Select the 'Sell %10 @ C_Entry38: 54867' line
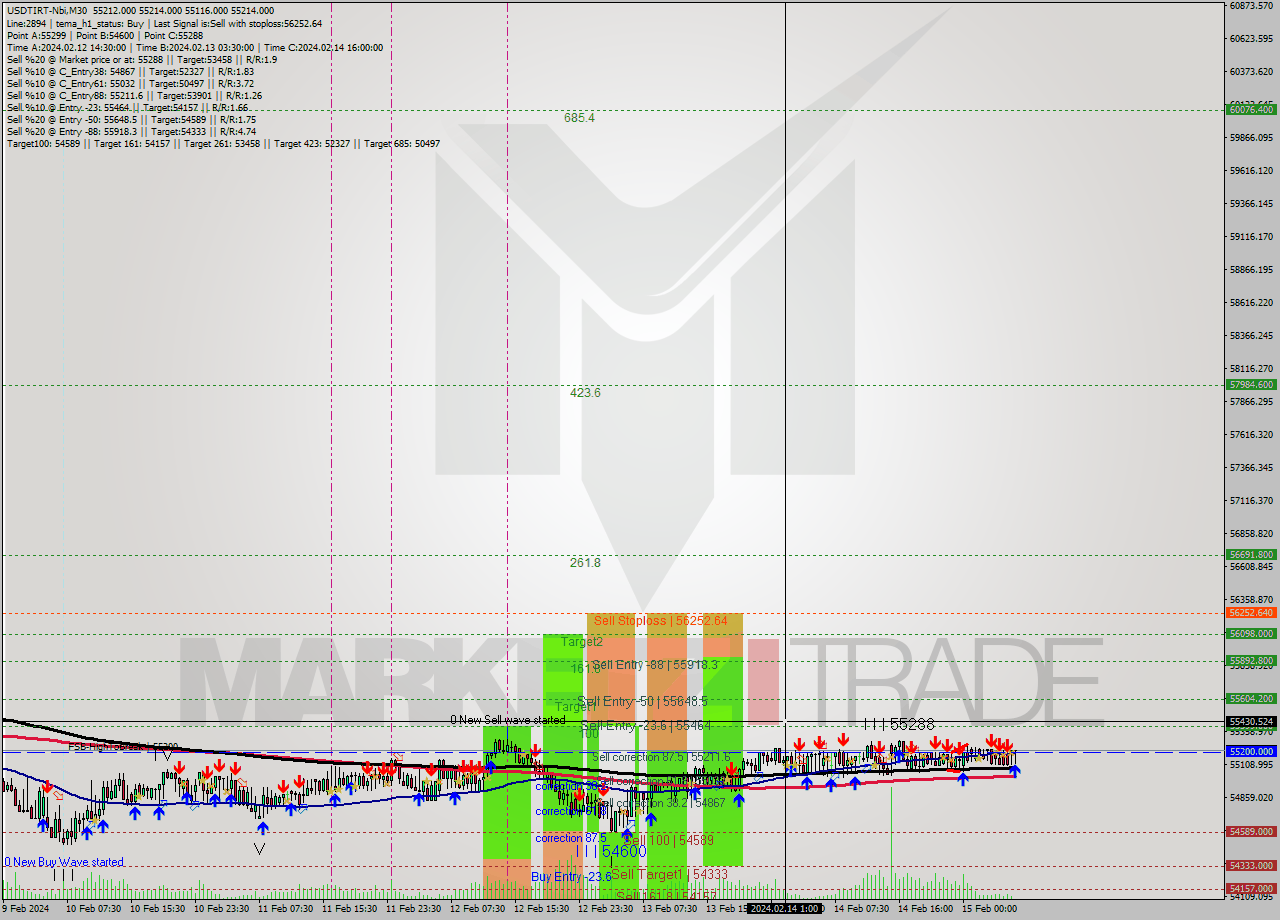 click(130, 71)
